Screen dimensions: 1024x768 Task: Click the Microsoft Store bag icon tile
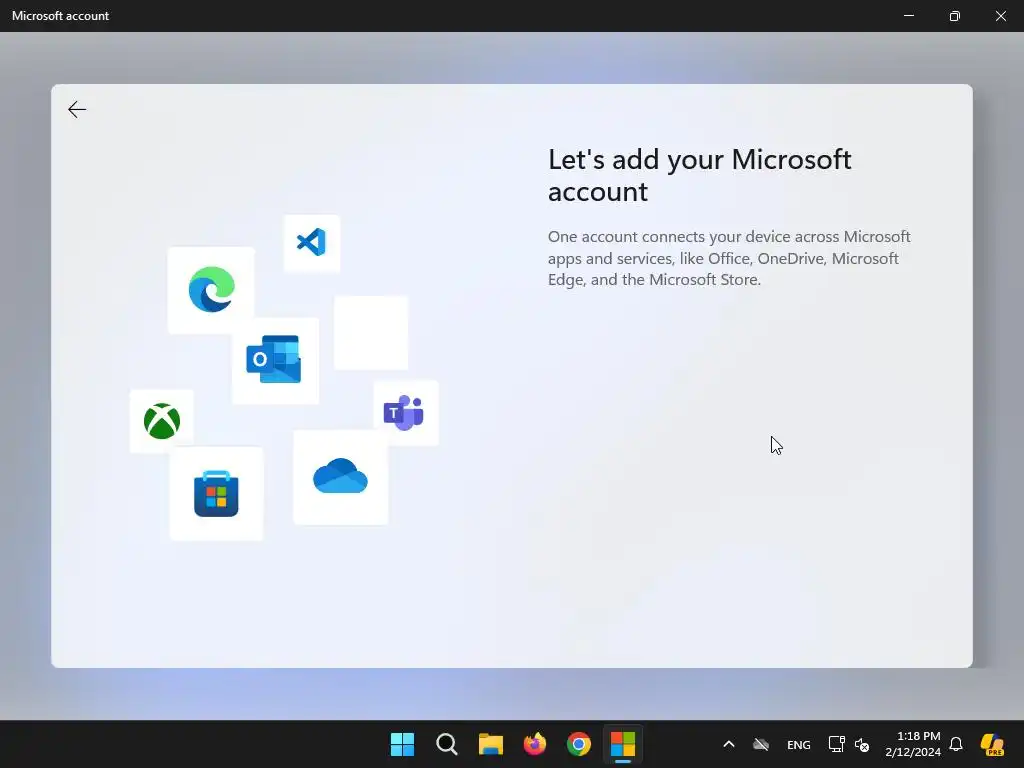pos(216,494)
